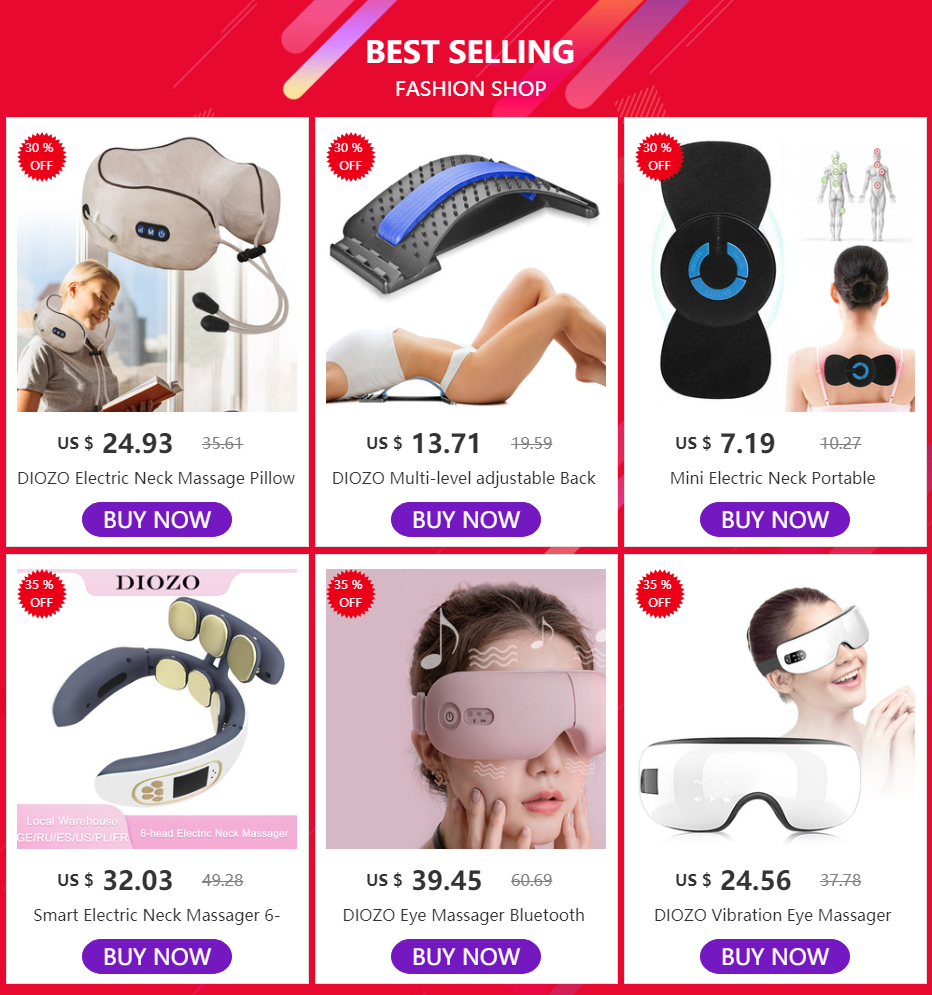Click the BEST SELLING banner heading
This screenshot has height=995, width=932.
point(469,52)
